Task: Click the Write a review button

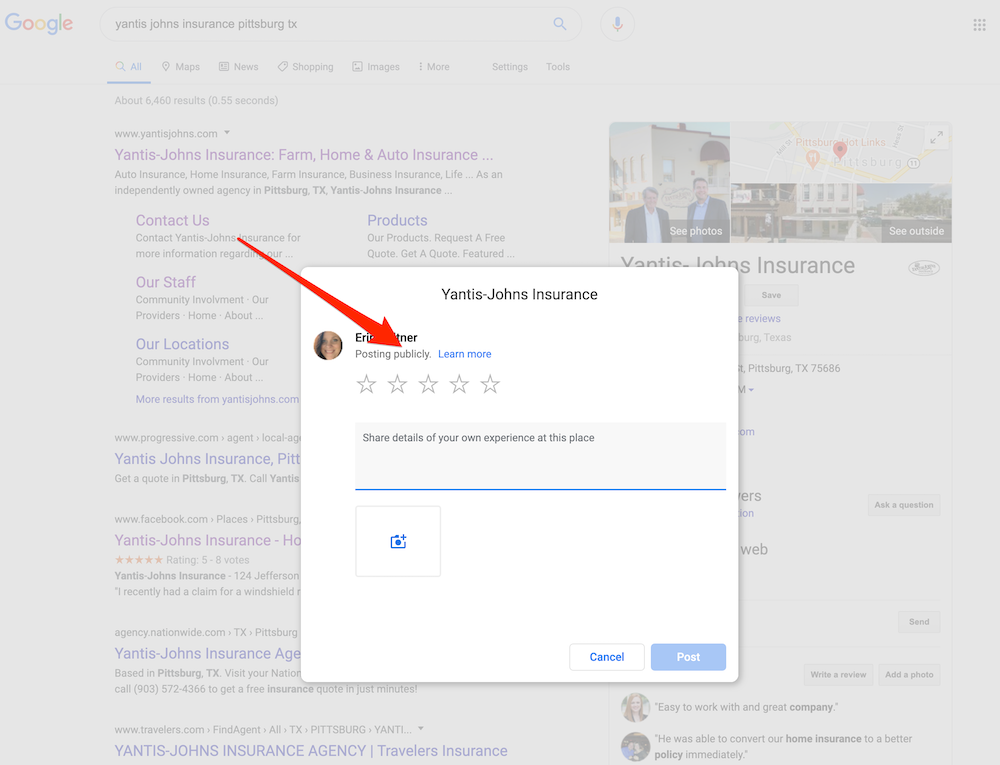Action: (838, 674)
